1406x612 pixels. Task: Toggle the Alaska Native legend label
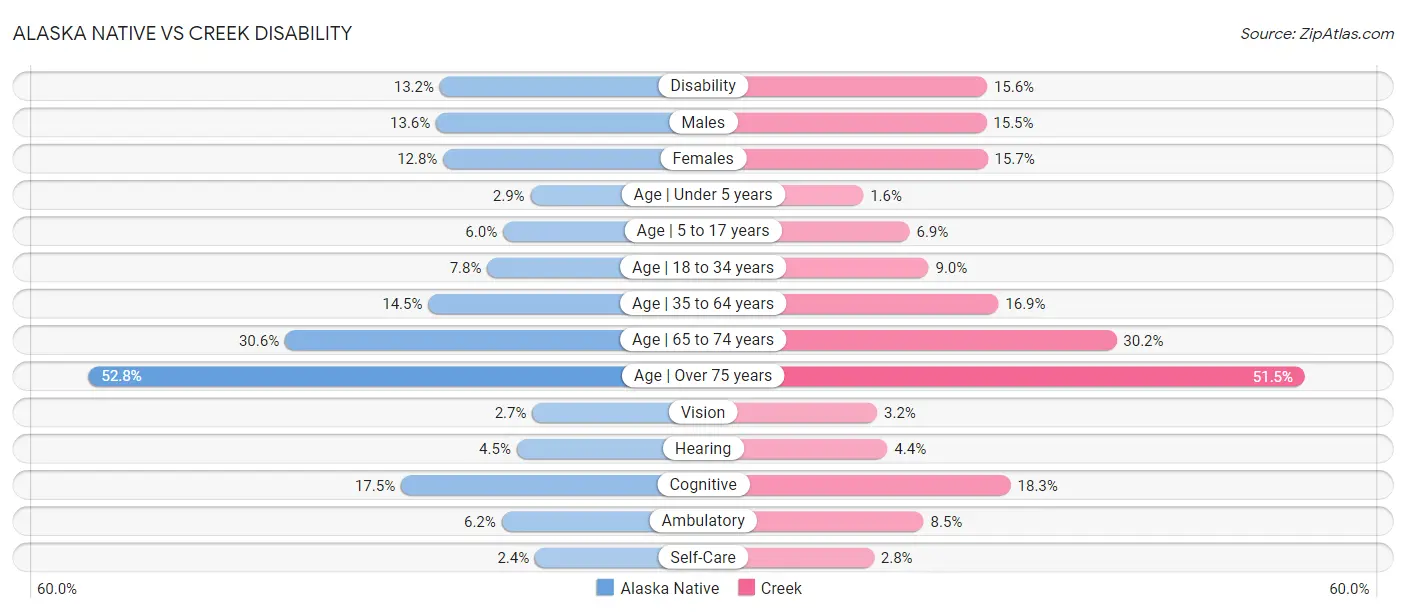point(669,588)
